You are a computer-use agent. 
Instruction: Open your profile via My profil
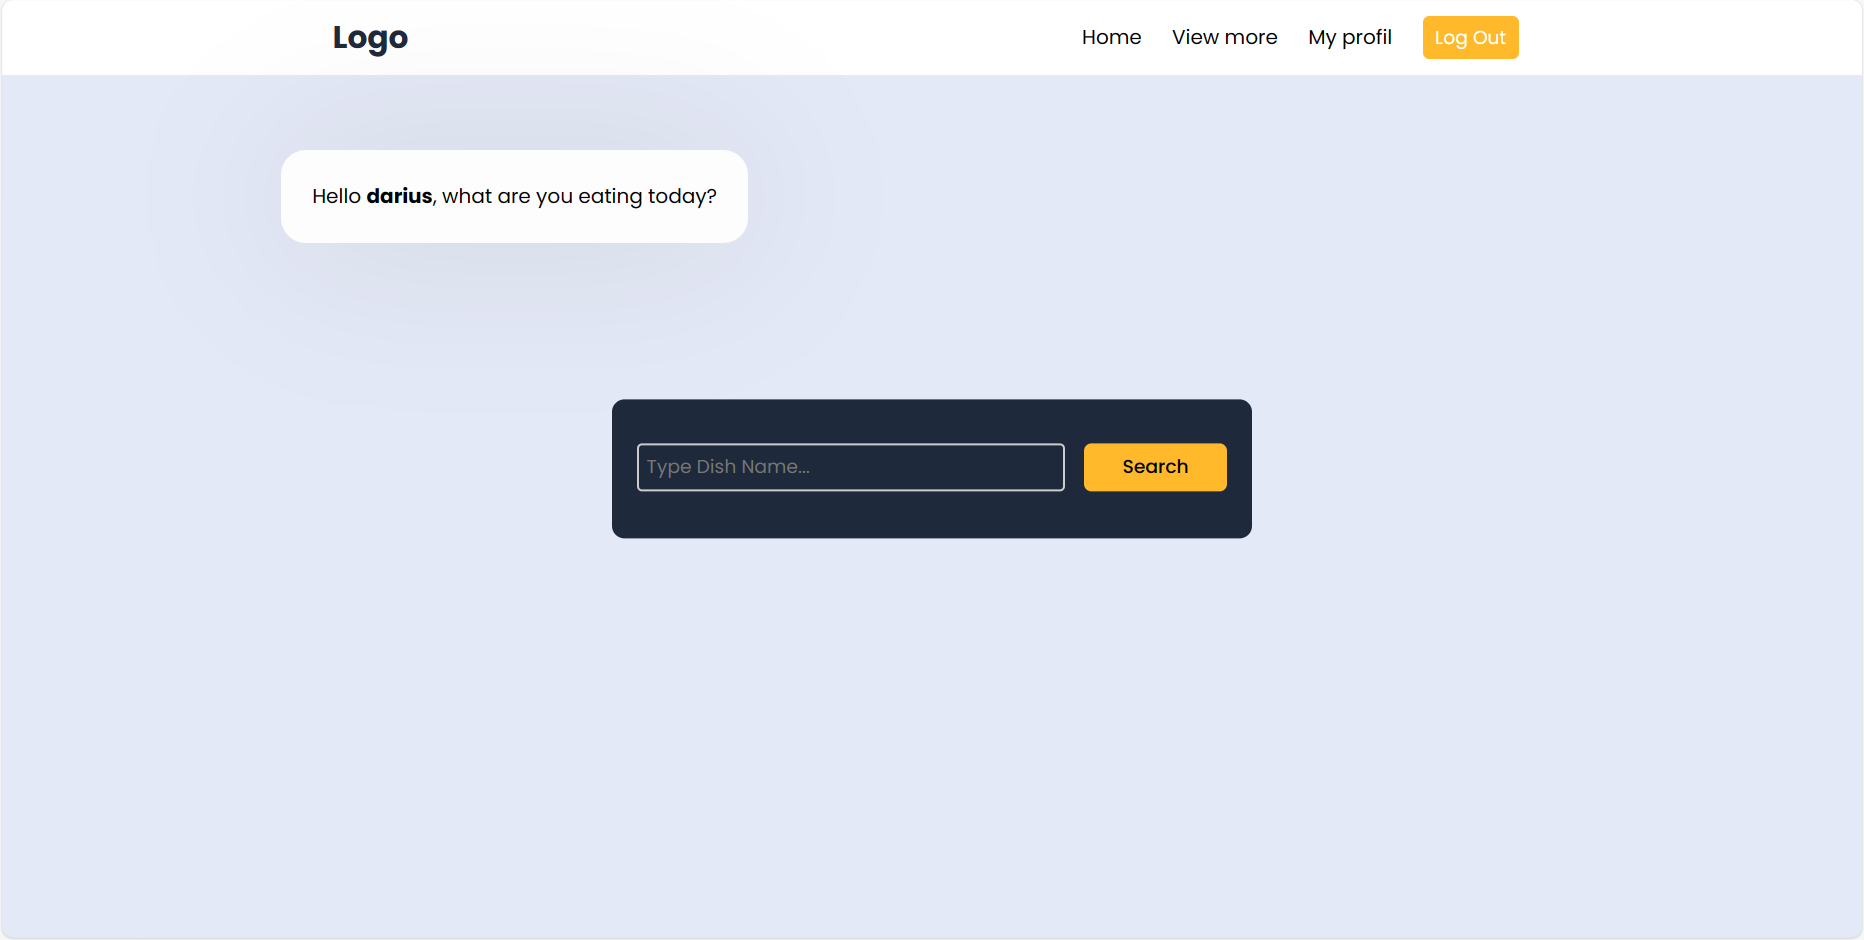coord(1350,37)
